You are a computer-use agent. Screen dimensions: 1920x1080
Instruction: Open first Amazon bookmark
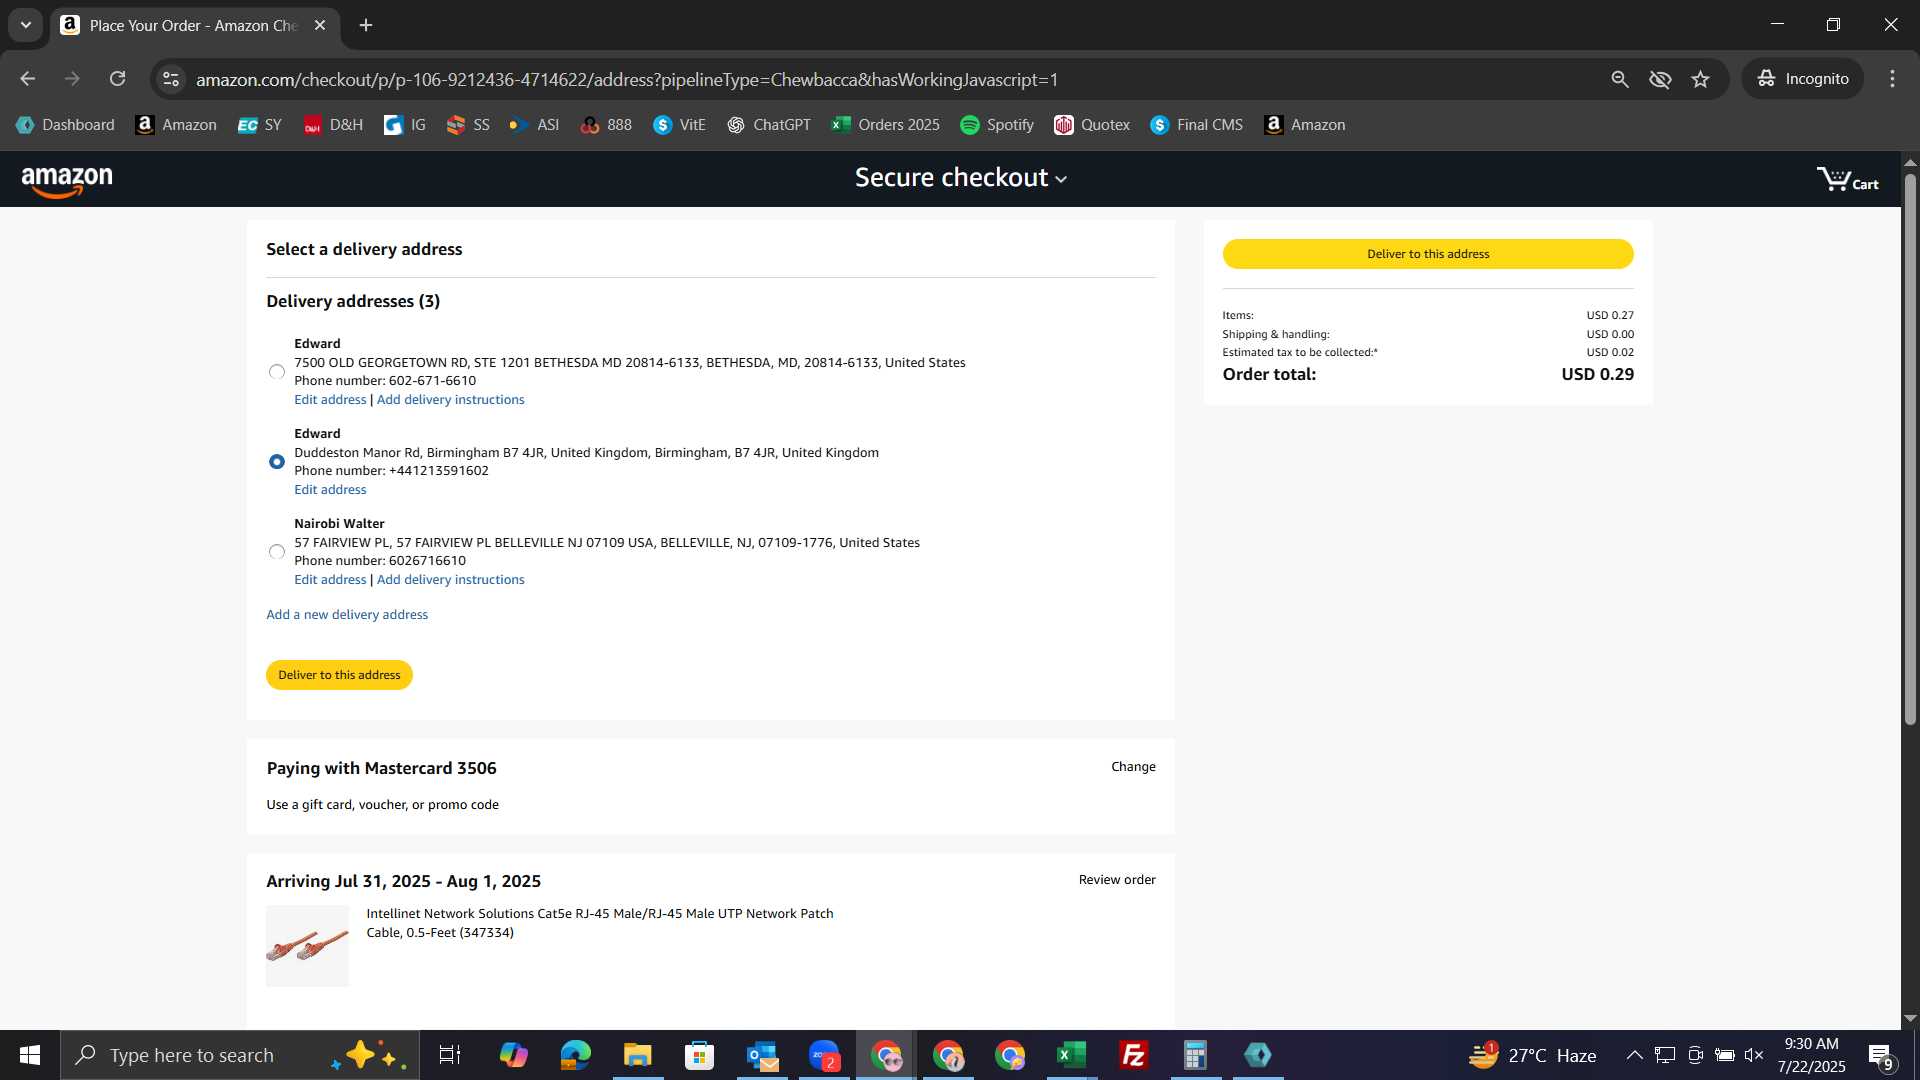click(176, 125)
